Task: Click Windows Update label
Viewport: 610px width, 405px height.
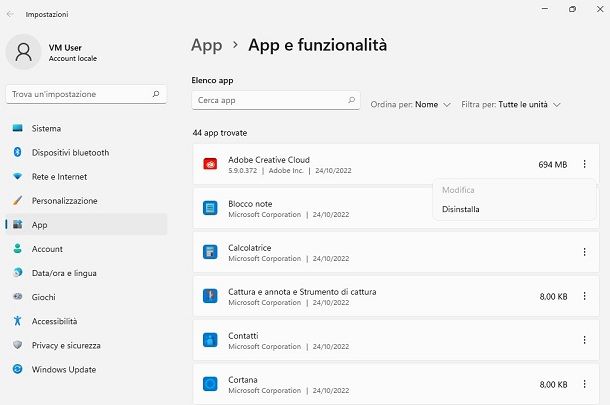Action: (x=64, y=370)
